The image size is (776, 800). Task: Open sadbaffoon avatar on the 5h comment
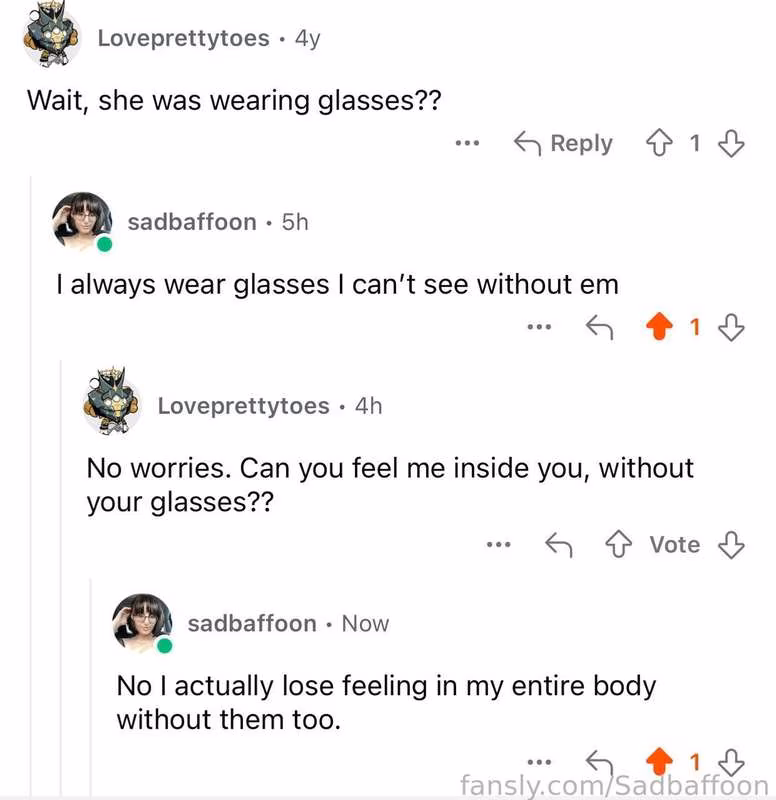[82, 221]
